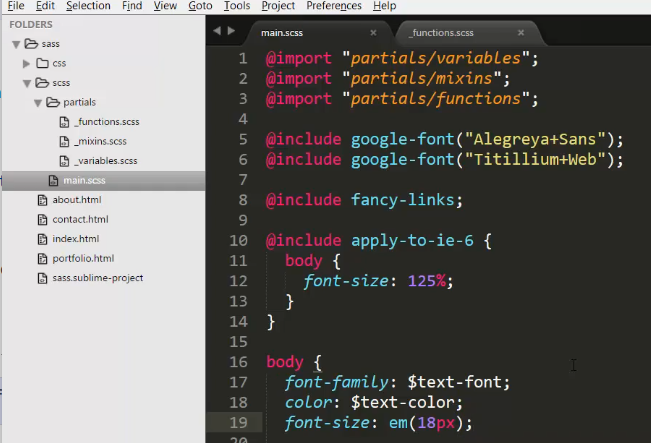Viewport: 651px width, 443px height.
Task: Switch to the _functions.scss tab
Action: [x=440, y=33]
